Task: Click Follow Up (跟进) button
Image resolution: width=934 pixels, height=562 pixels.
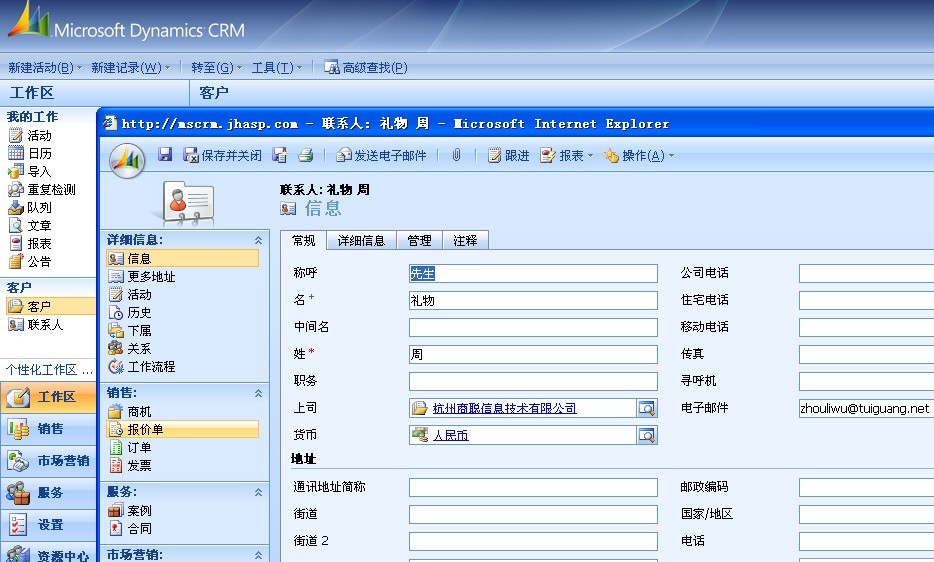Action: click(508, 156)
